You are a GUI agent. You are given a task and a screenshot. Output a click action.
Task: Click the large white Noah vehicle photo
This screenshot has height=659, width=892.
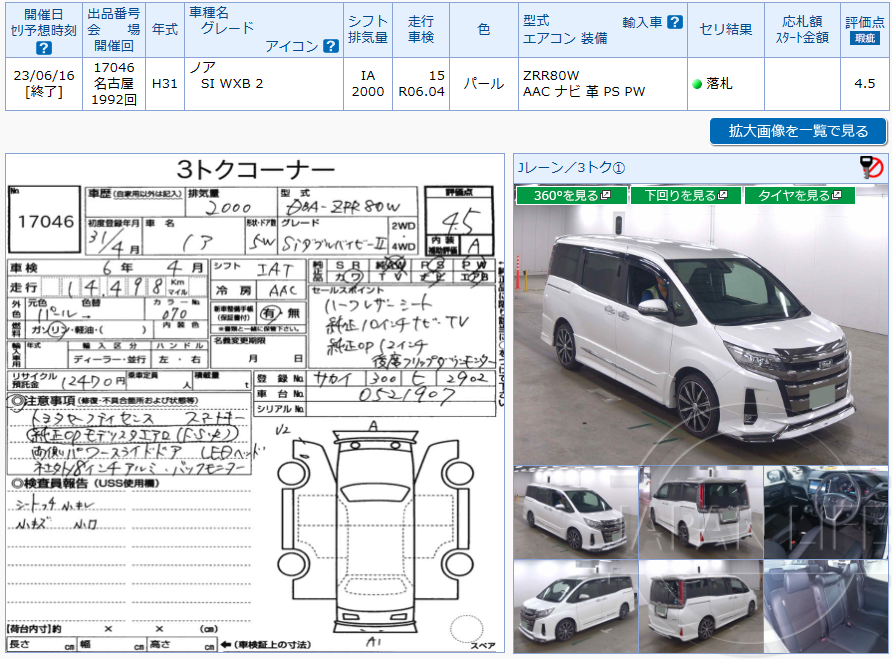point(700,330)
